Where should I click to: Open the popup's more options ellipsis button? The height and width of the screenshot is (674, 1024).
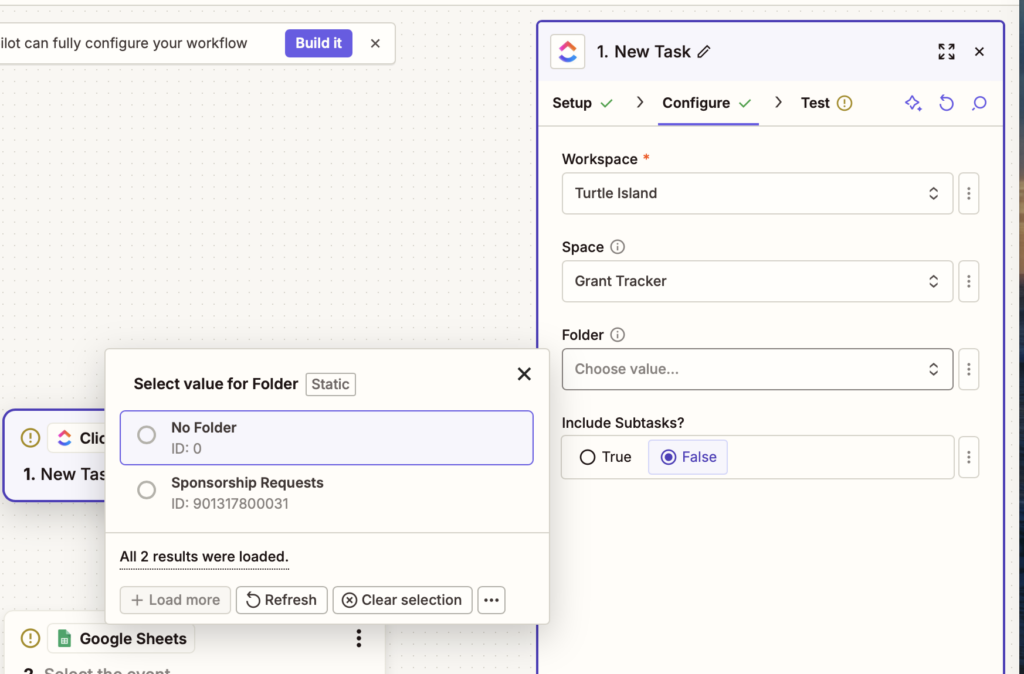point(491,600)
